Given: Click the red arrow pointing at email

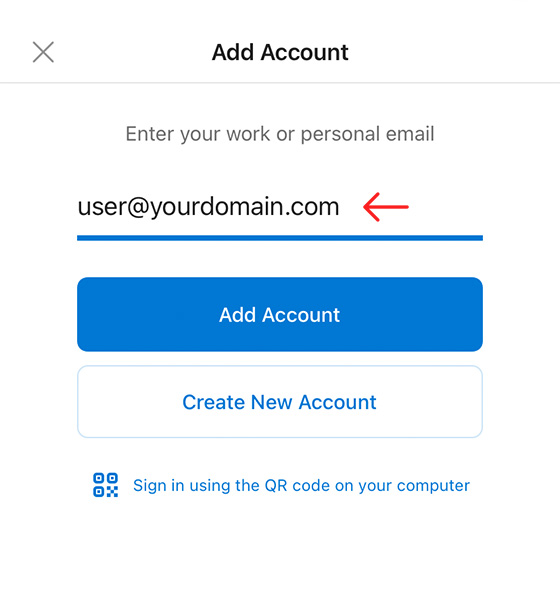Looking at the screenshot, I should [x=386, y=207].
